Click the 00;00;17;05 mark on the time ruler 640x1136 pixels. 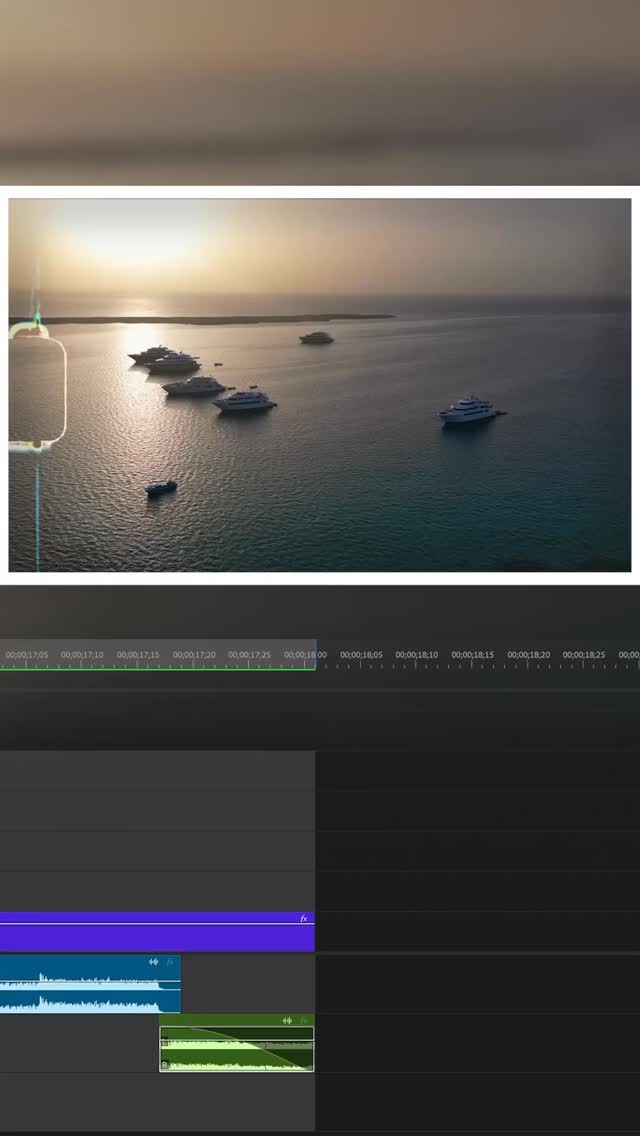(x=27, y=655)
